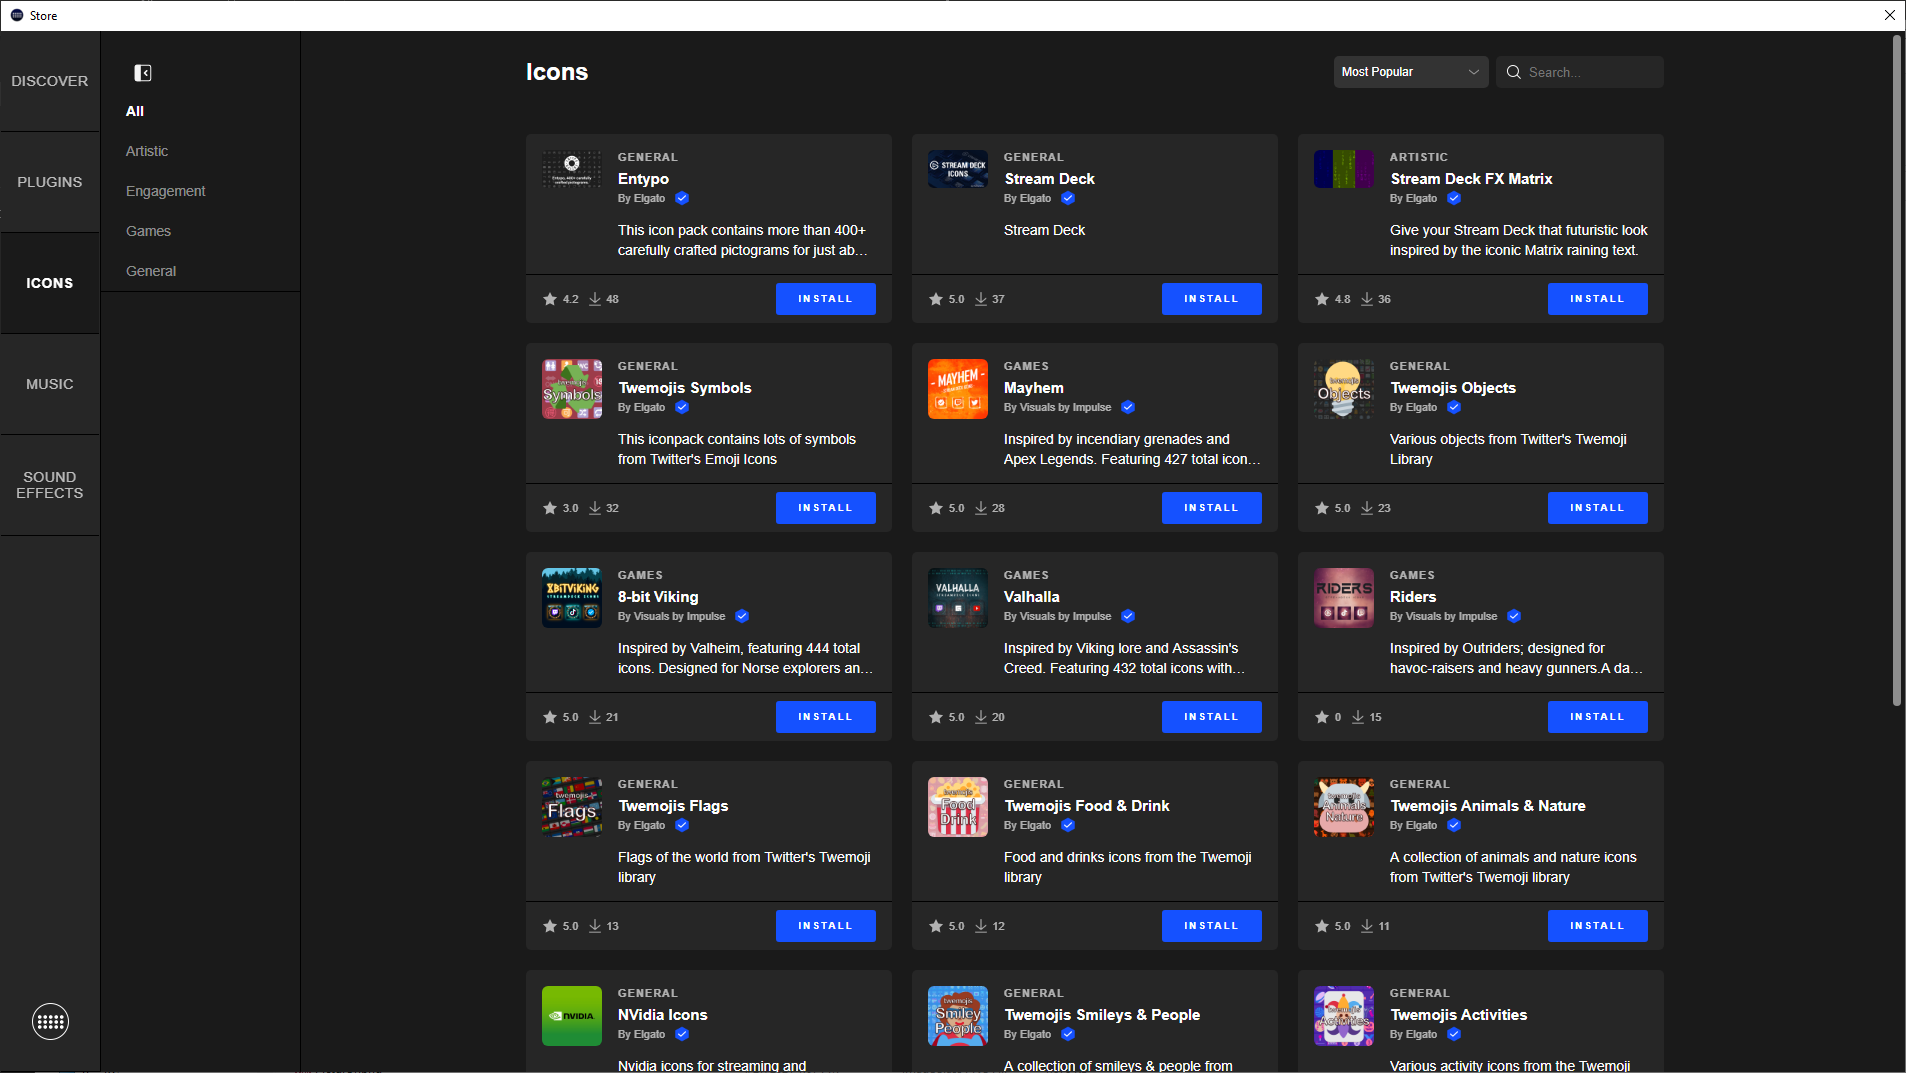1906x1073 pixels.
Task: Open the Twemojis Food & Drink thumbnail
Action: [x=958, y=807]
